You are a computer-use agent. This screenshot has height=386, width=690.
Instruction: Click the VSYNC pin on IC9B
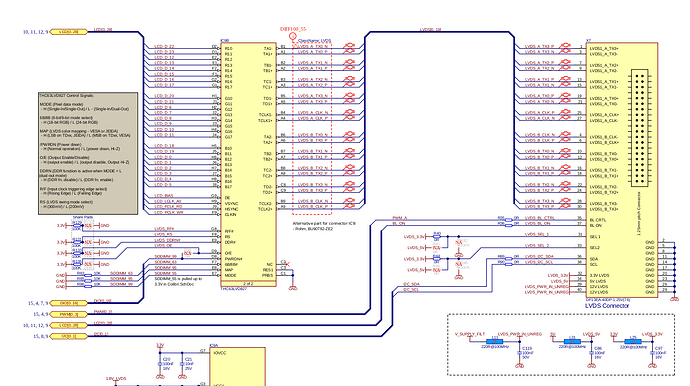click(231, 204)
